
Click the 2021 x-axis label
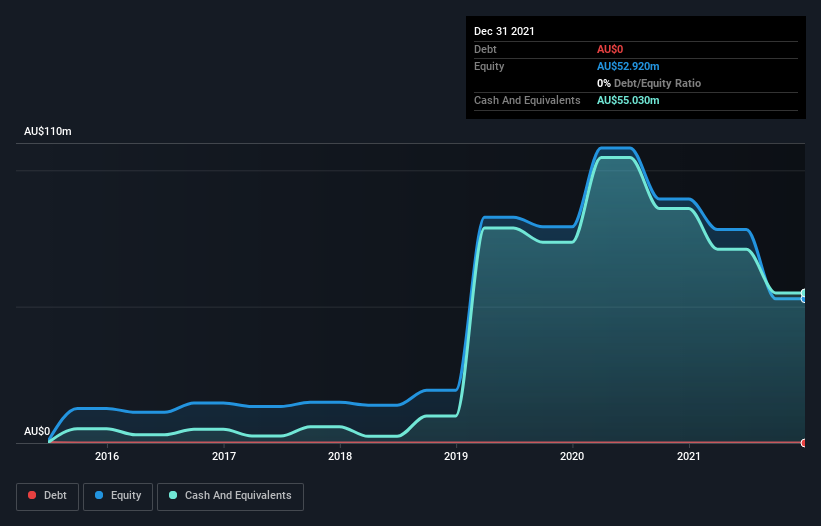pos(689,456)
